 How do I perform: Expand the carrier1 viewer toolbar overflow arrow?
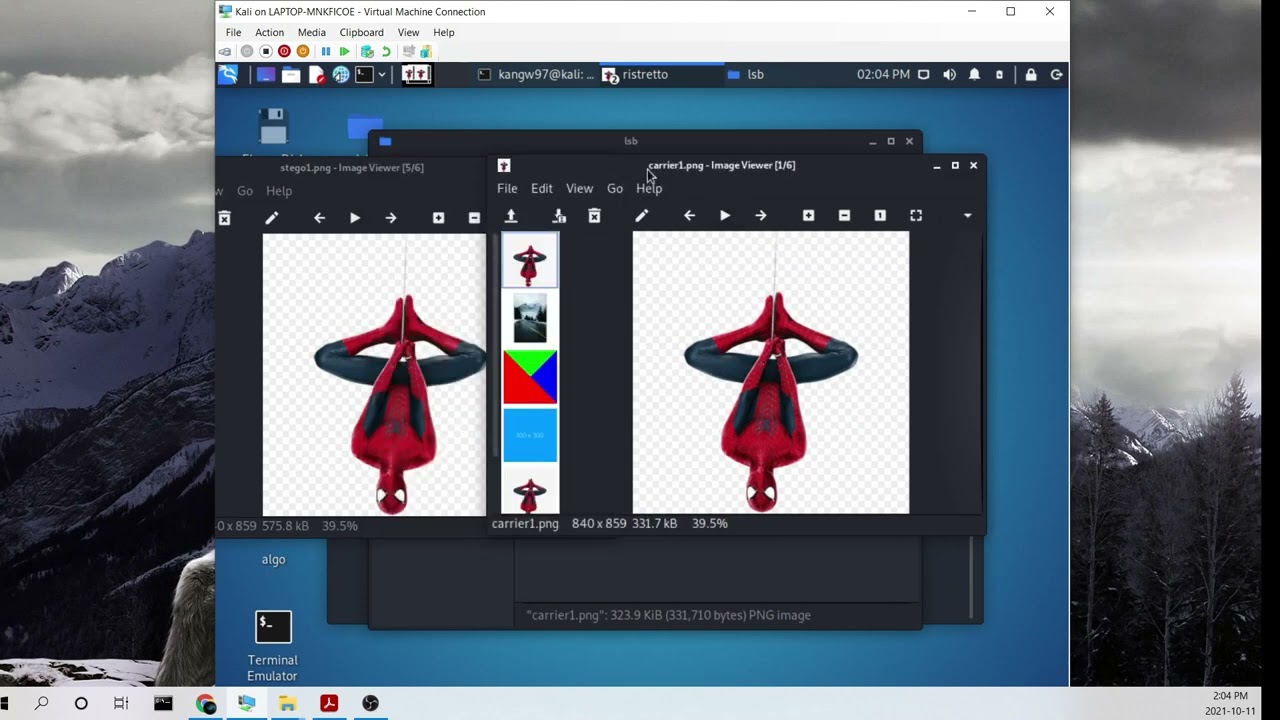click(967, 216)
